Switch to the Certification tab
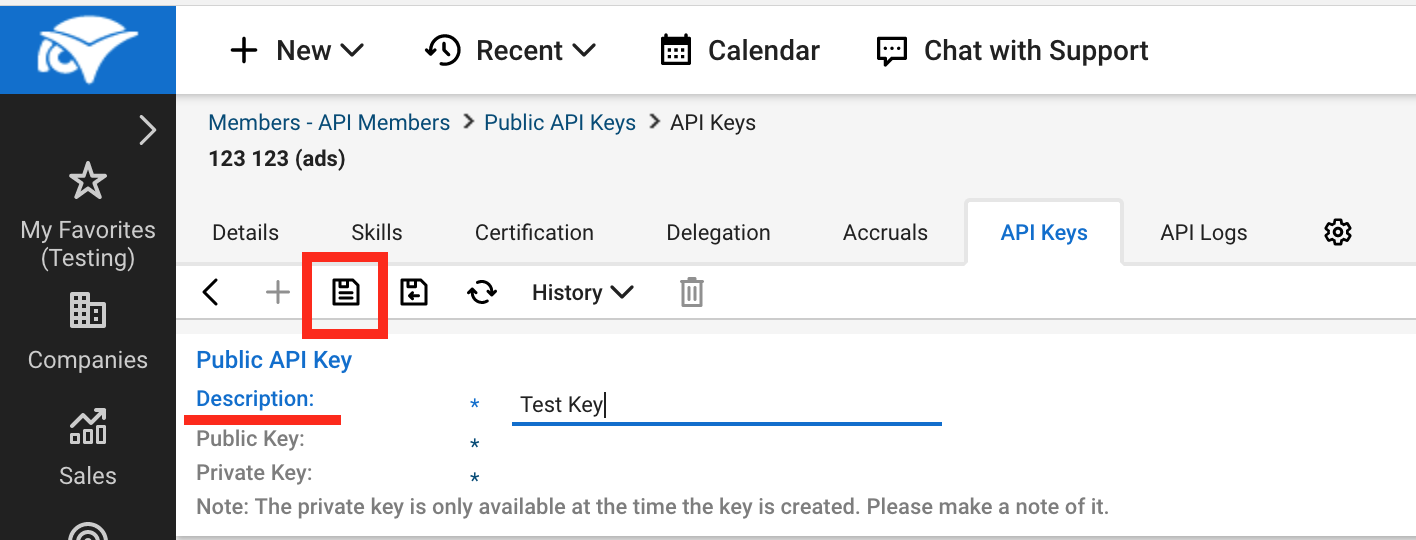This screenshot has width=1416, height=540. point(534,232)
